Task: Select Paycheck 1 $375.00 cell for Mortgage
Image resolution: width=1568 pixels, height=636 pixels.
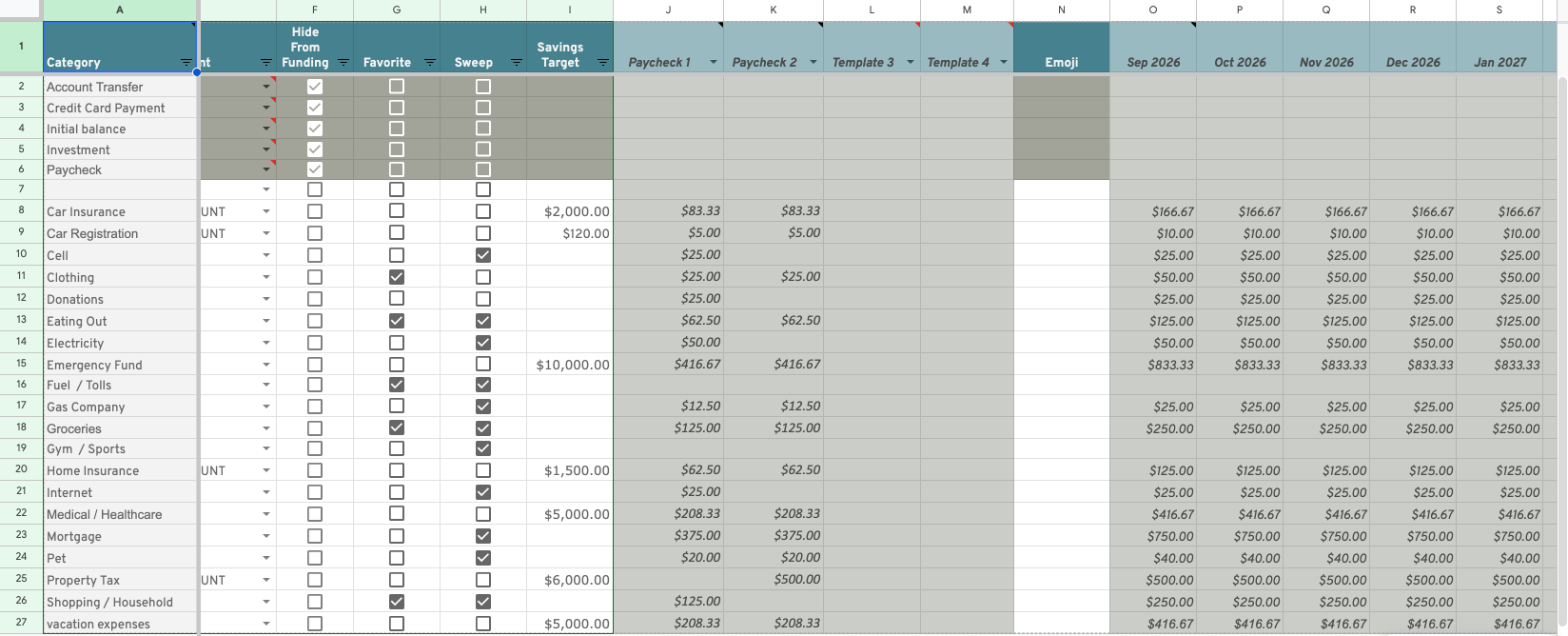Action: point(668,536)
